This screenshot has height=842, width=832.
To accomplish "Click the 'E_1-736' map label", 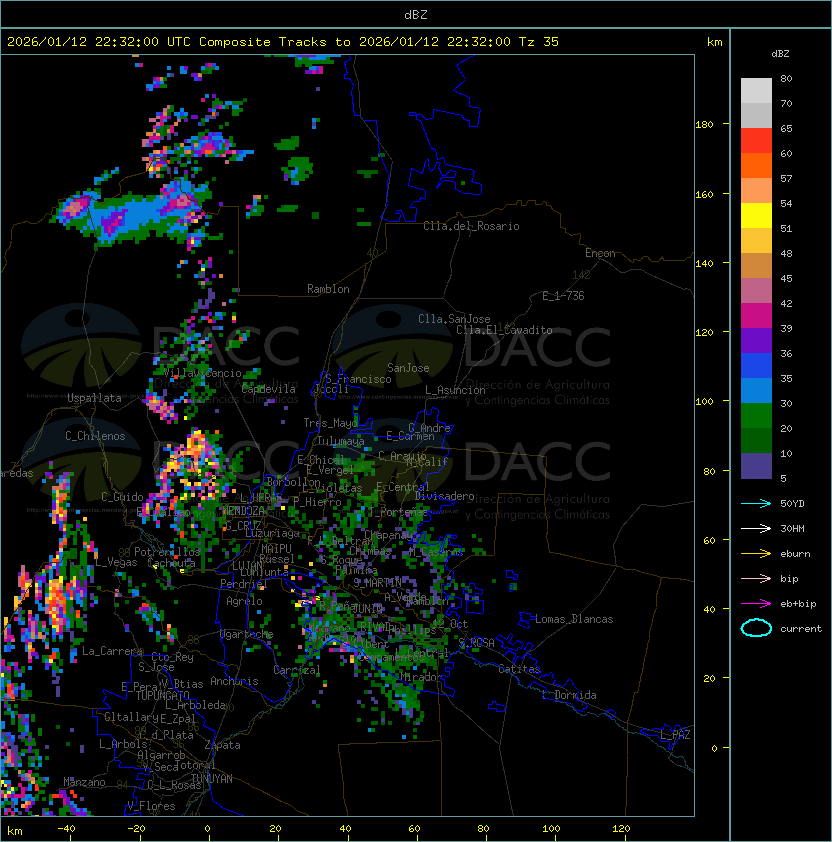I will (563, 296).
